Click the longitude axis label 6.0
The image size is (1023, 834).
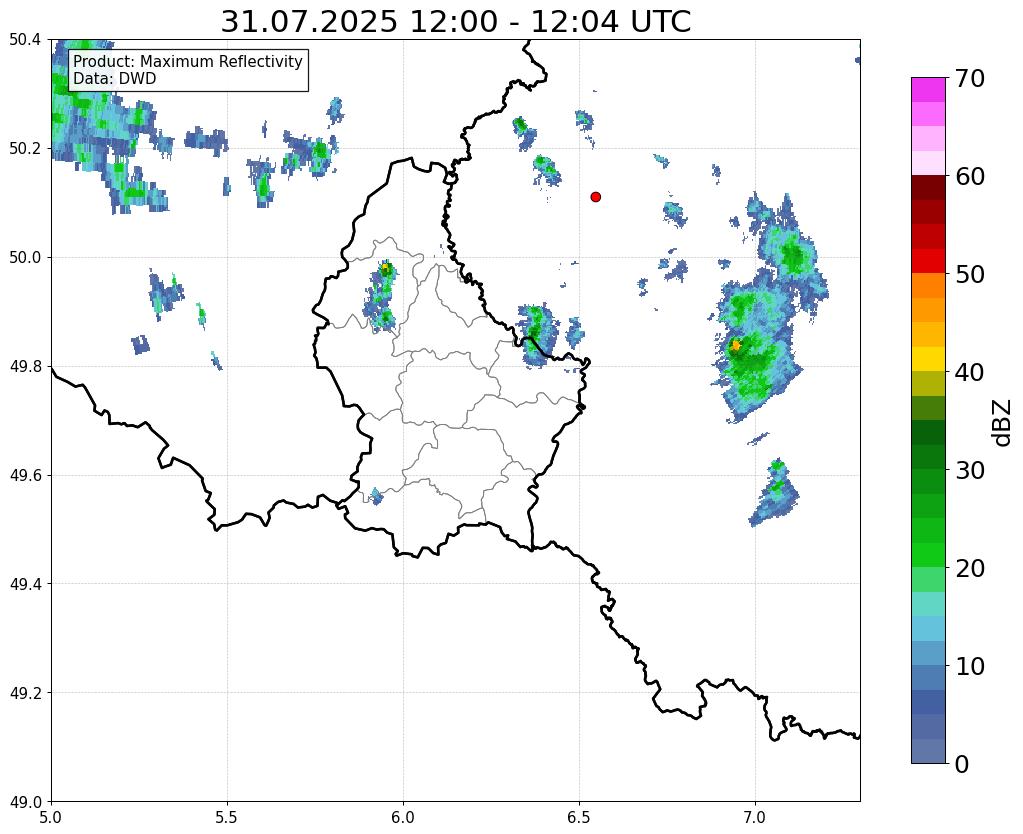403,817
